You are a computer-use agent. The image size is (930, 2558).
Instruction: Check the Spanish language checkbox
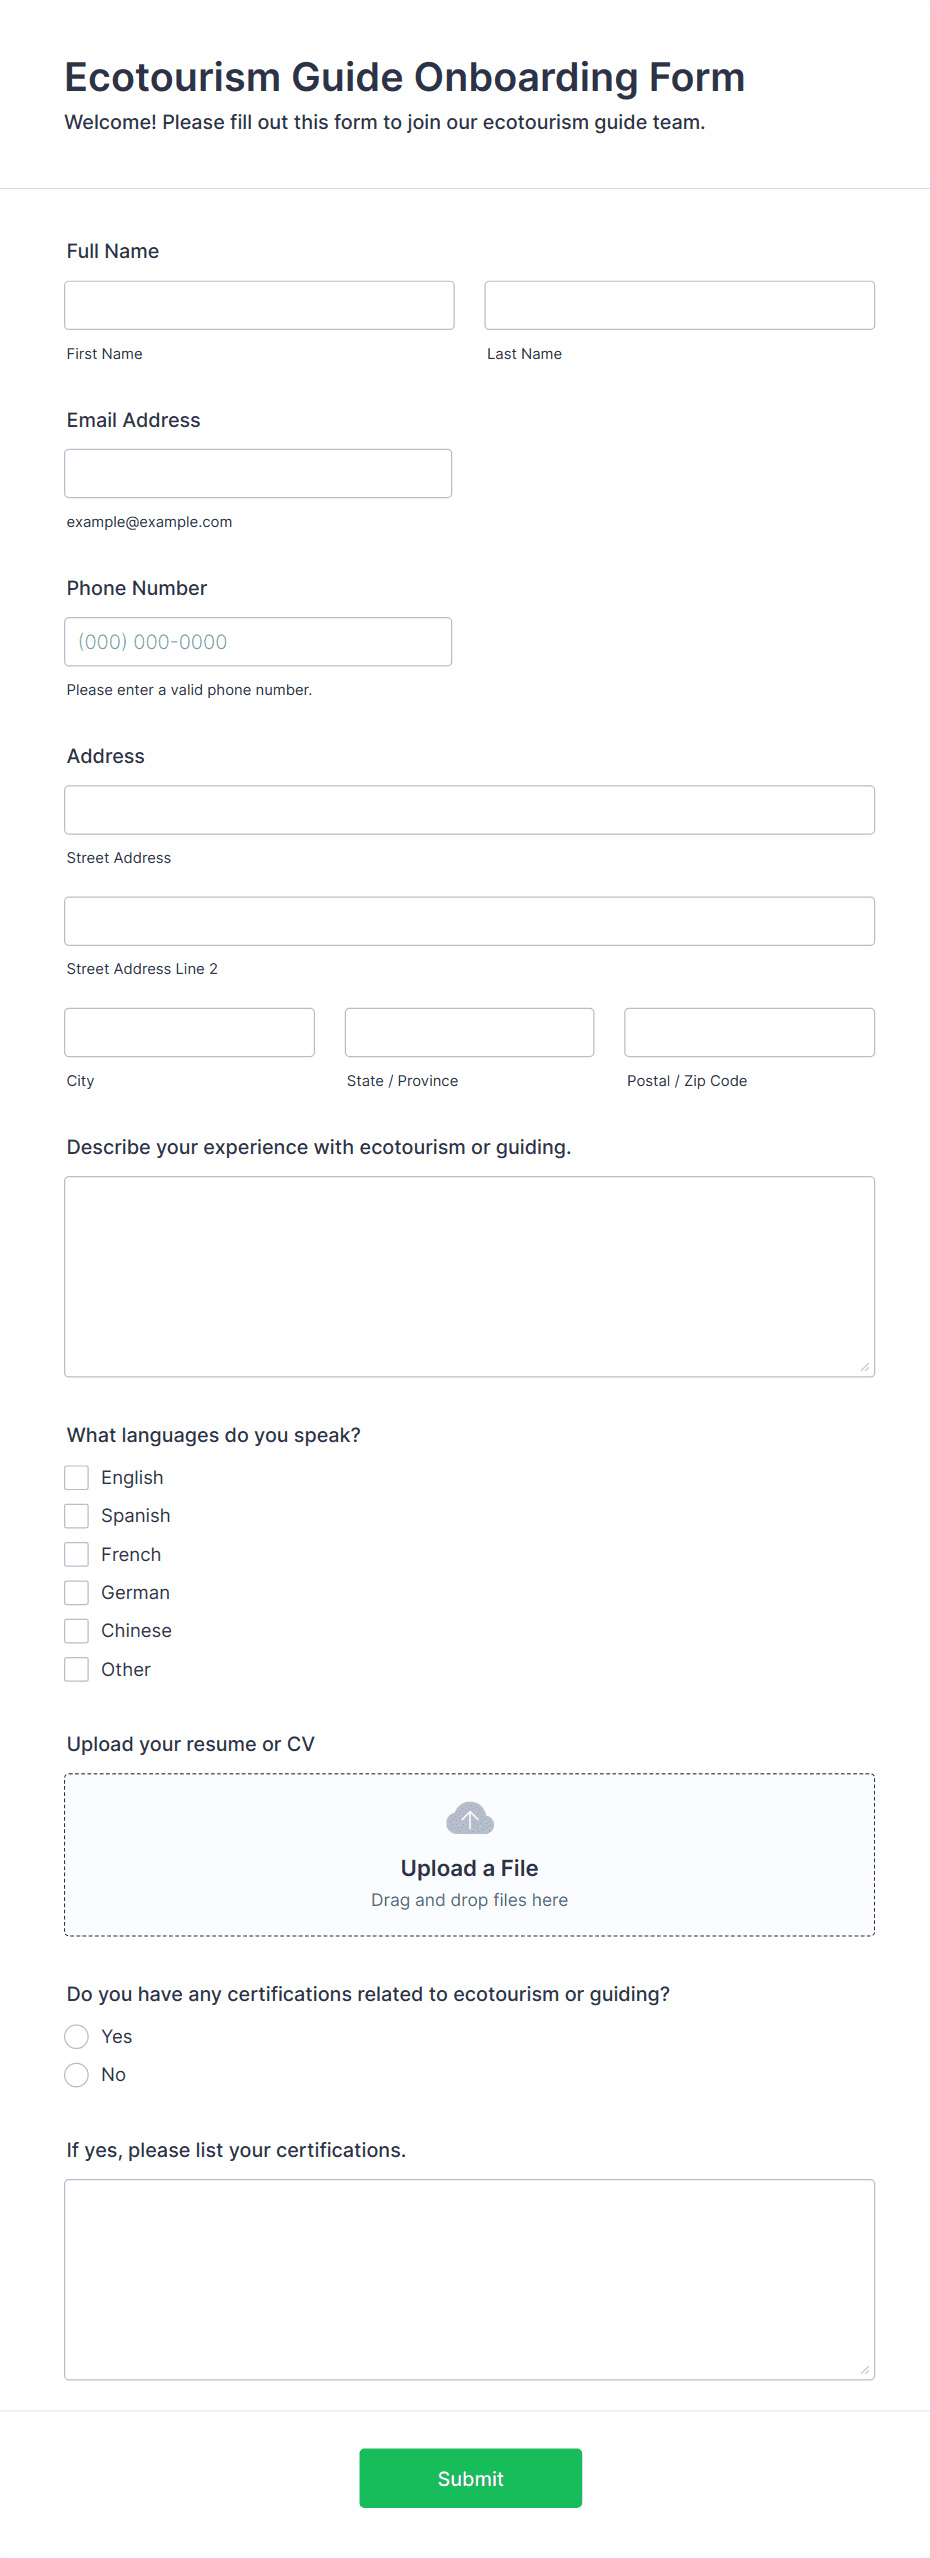77,1515
